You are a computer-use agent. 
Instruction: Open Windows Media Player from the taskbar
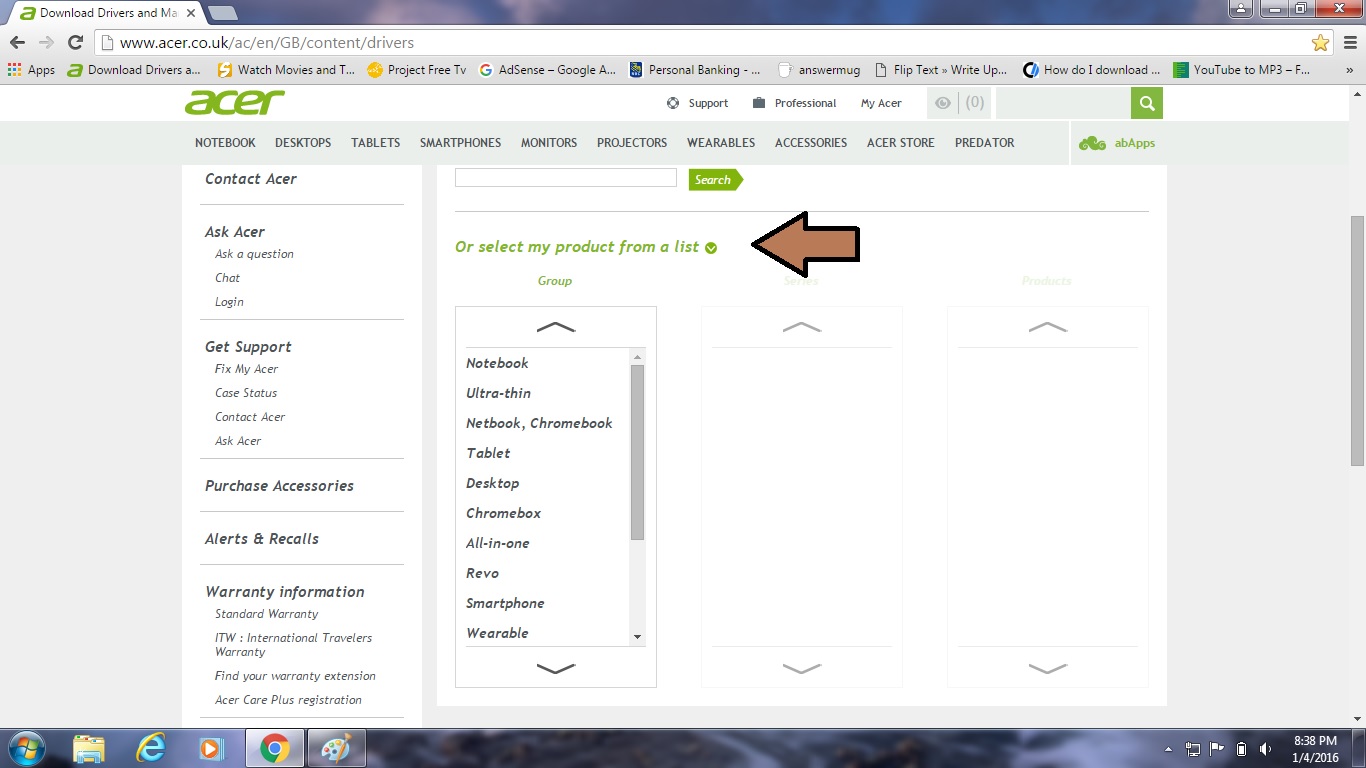211,748
